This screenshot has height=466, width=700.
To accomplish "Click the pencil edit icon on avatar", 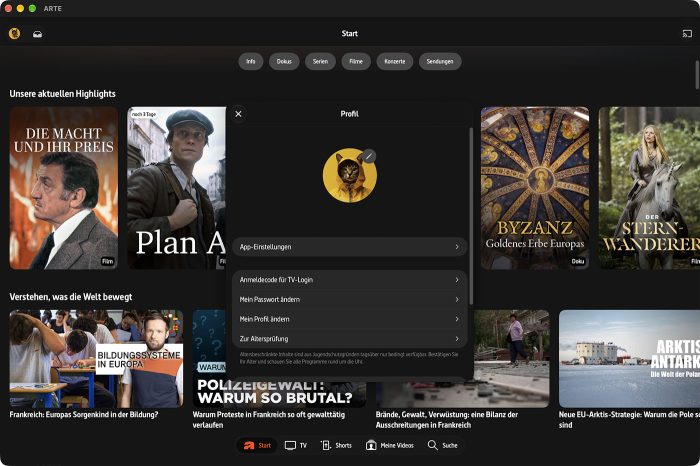I will pos(369,156).
